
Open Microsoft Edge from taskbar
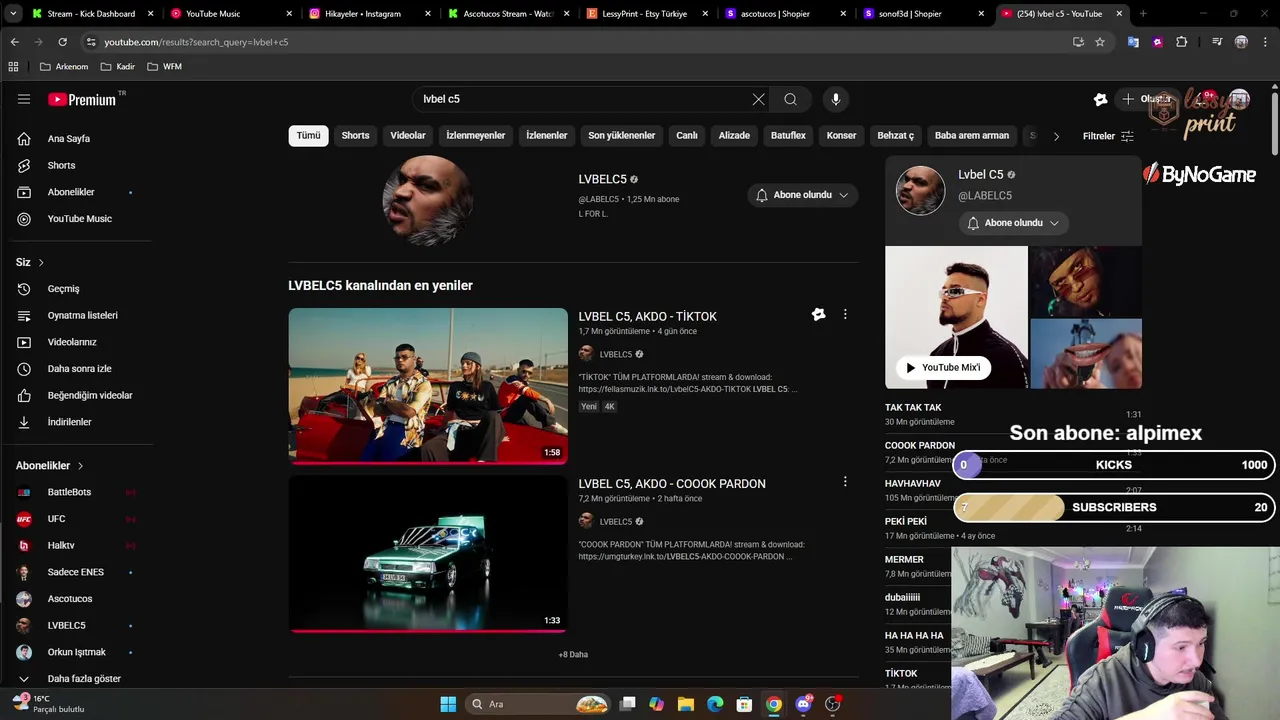pos(715,704)
